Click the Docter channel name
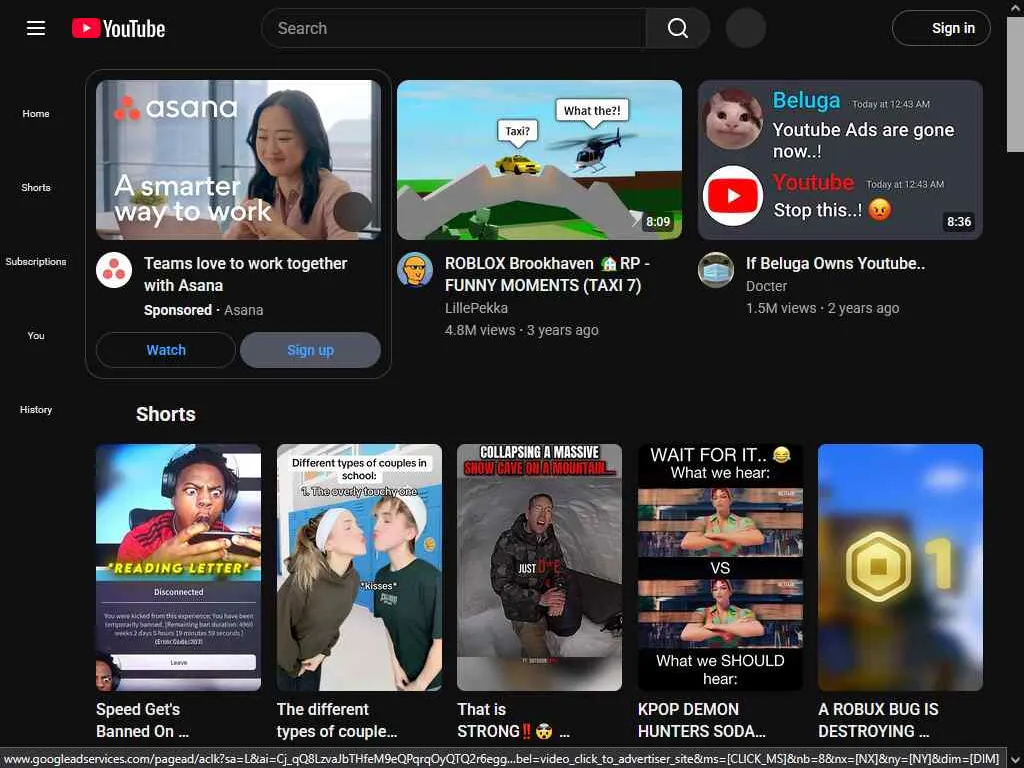This screenshot has height=768, width=1024. [x=766, y=286]
